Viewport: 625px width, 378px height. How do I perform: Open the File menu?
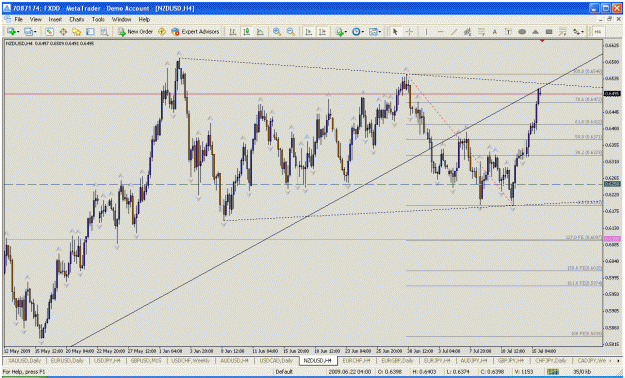coord(18,19)
